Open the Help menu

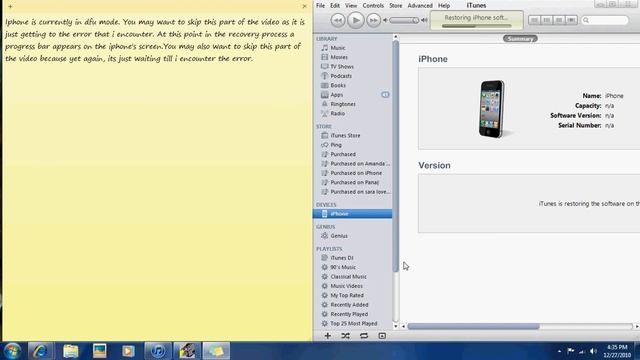point(444,5)
